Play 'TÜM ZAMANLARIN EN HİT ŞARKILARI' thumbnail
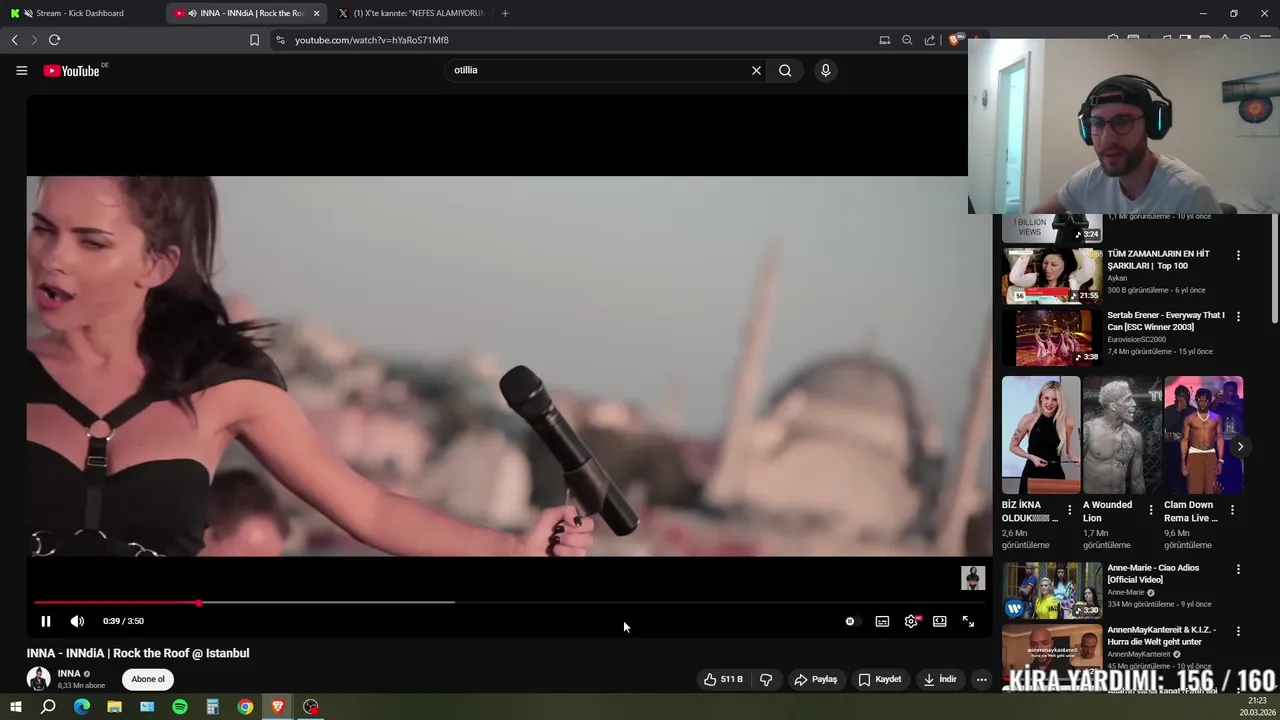Screen dimensions: 1280x720 click(1052, 275)
